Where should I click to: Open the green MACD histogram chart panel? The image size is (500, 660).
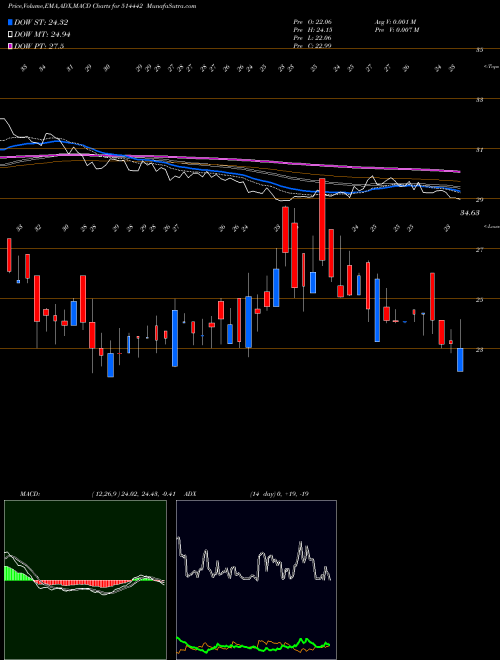(85, 580)
